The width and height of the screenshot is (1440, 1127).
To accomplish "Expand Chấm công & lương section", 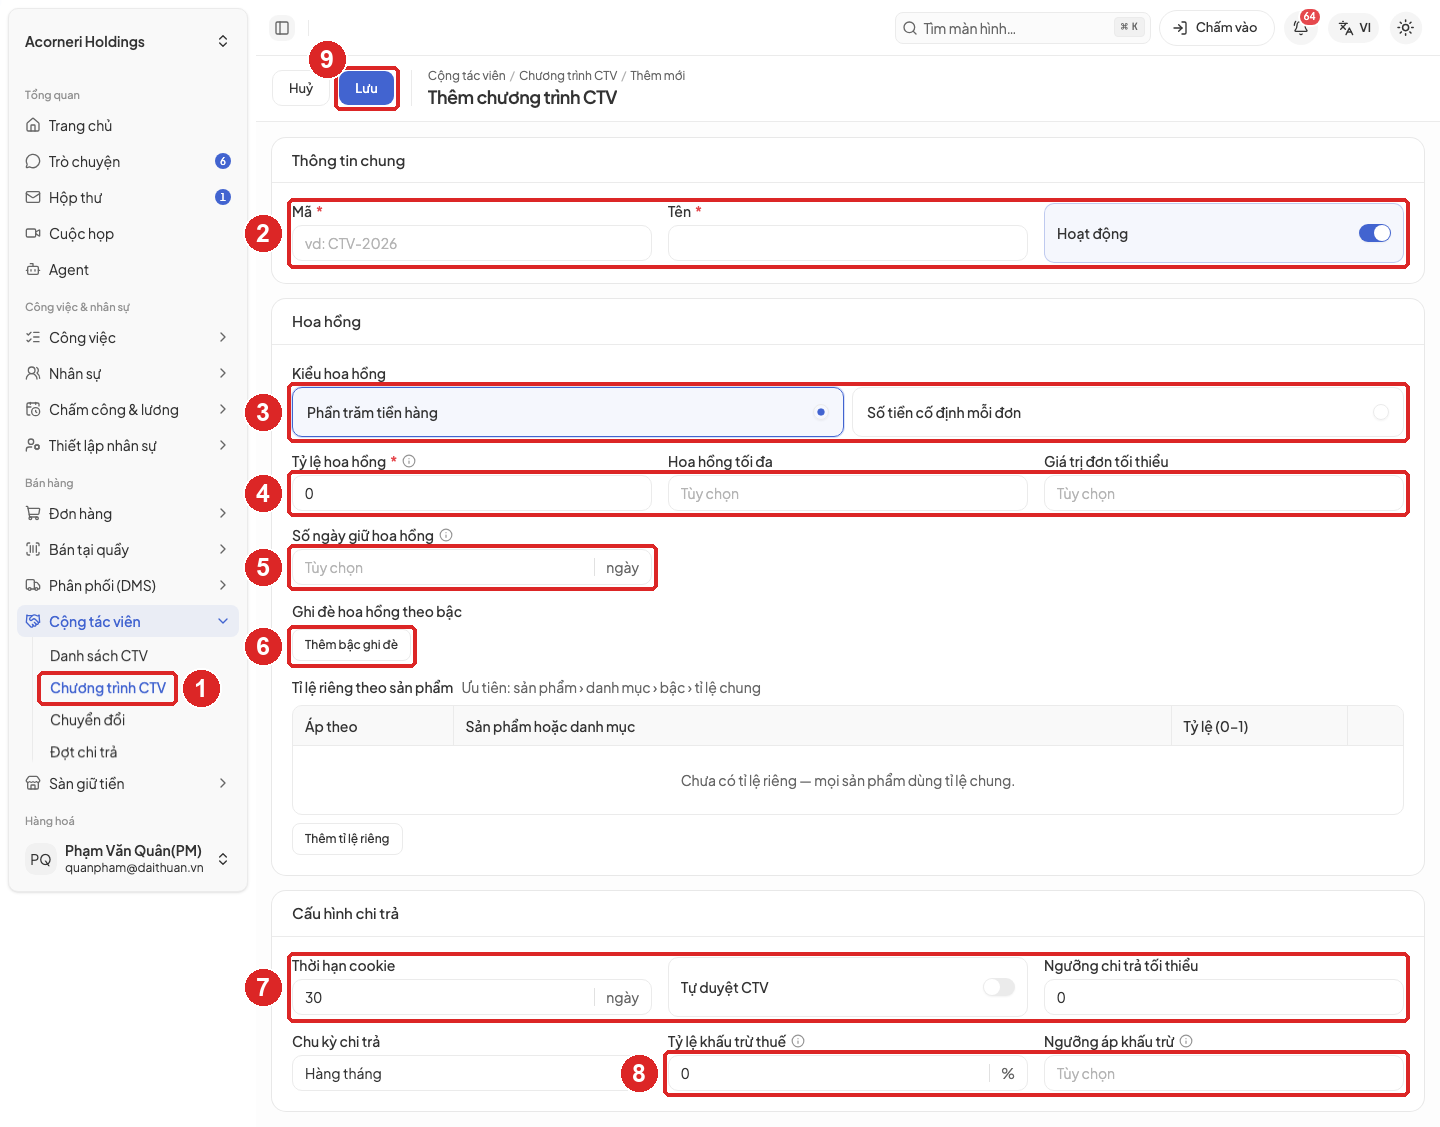I will pyautogui.click(x=128, y=409).
